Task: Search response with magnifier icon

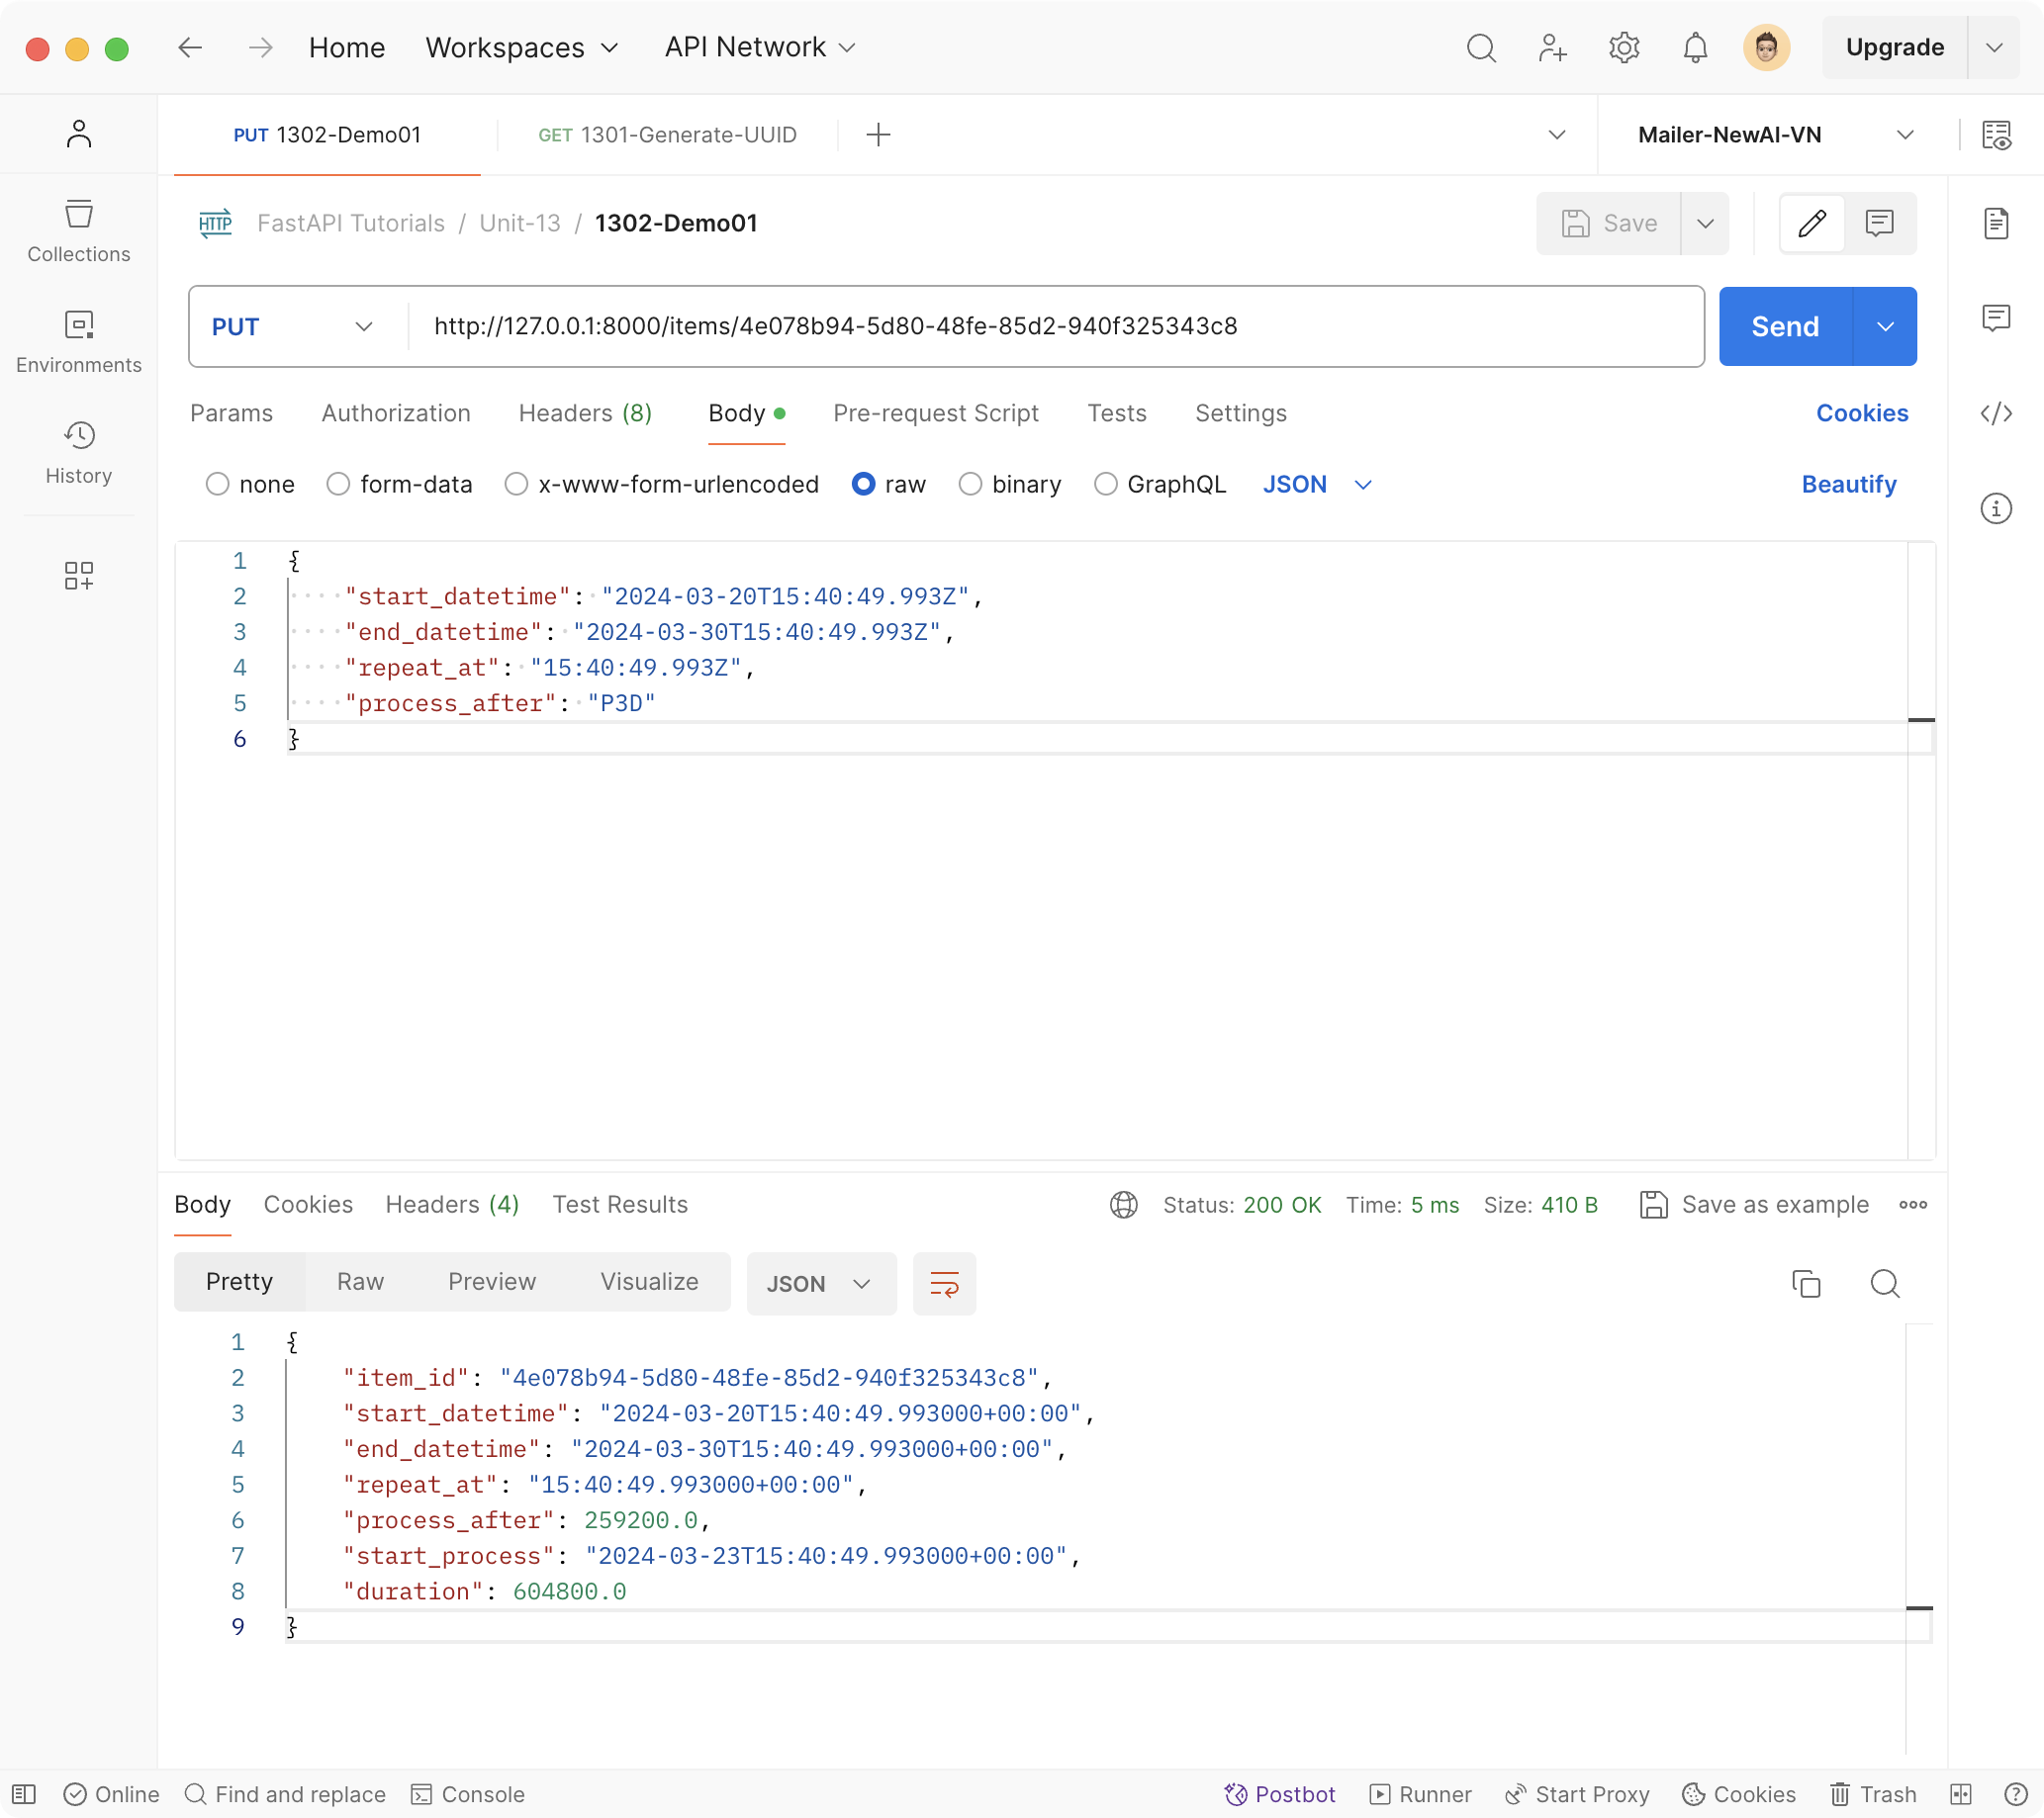Action: [x=1884, y=1283]
